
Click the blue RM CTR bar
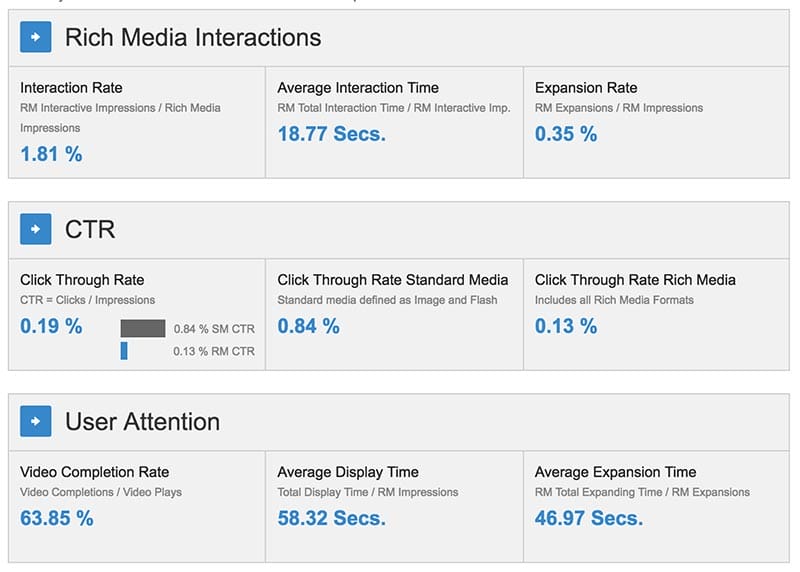(x=124, y=351)
